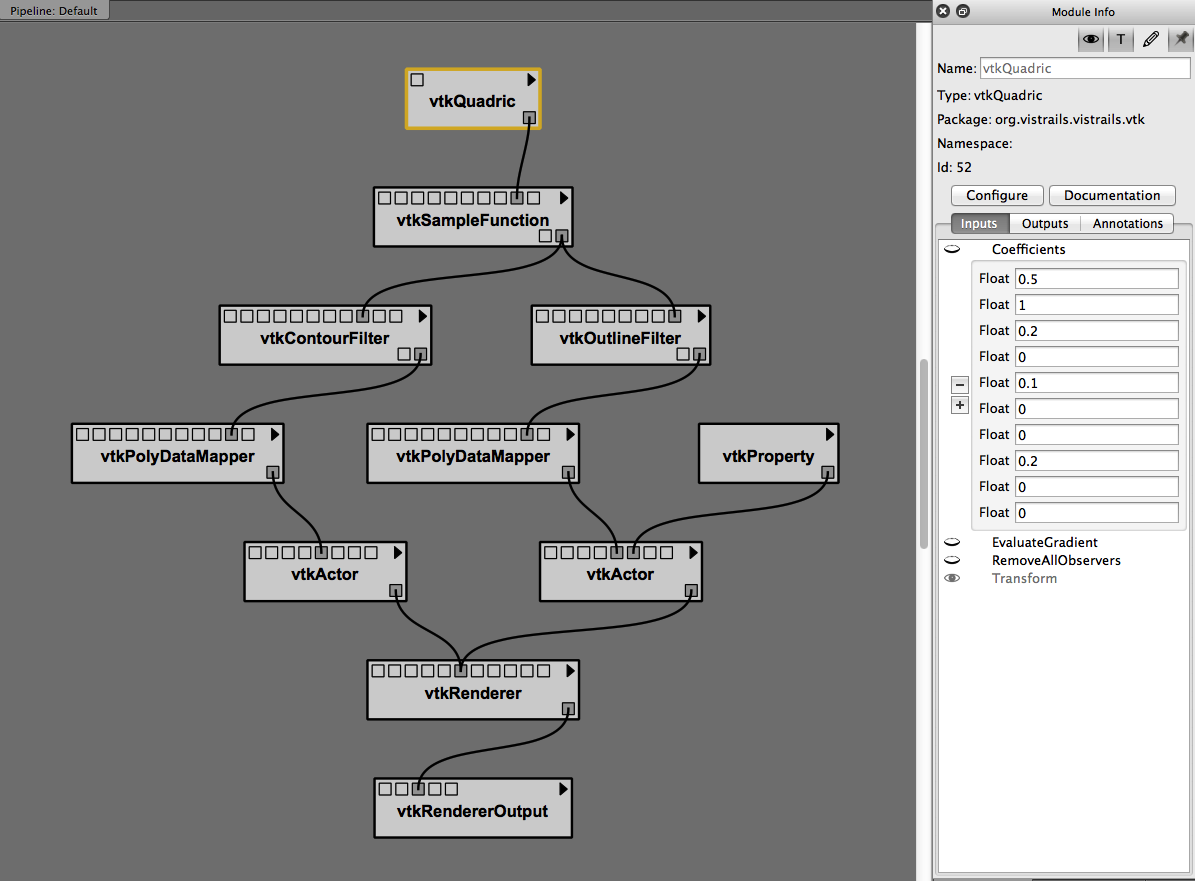Open the vtkRenderer module triangle menu
This screenshot has height=881, width=1195.
(569, 671)
